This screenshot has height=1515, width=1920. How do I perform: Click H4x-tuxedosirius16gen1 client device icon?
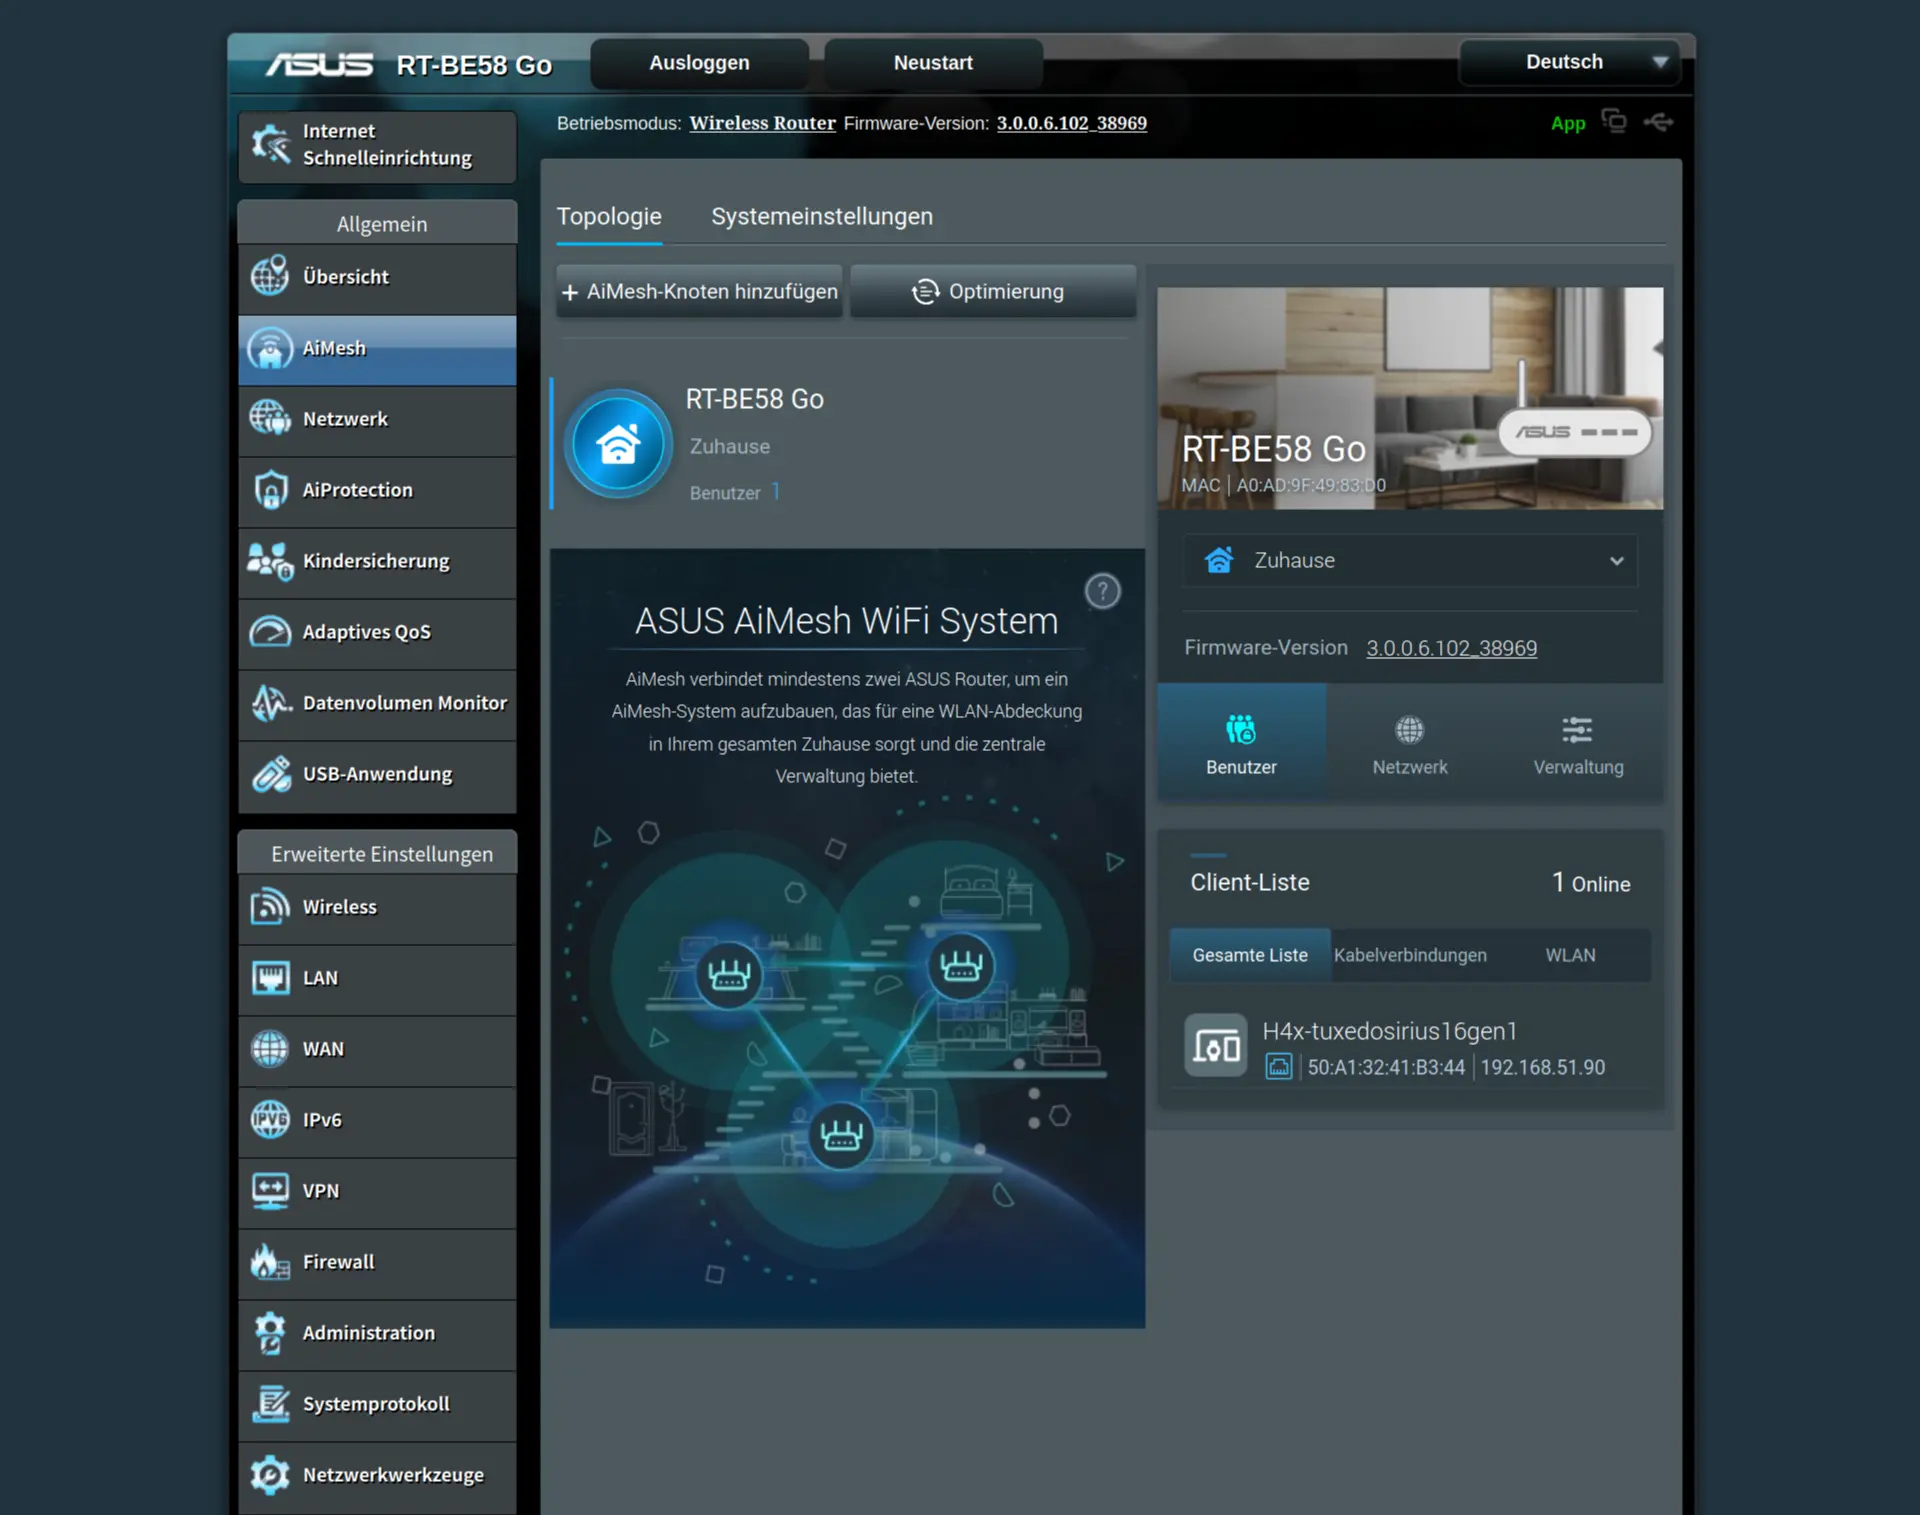(x=1215, y=1046)
